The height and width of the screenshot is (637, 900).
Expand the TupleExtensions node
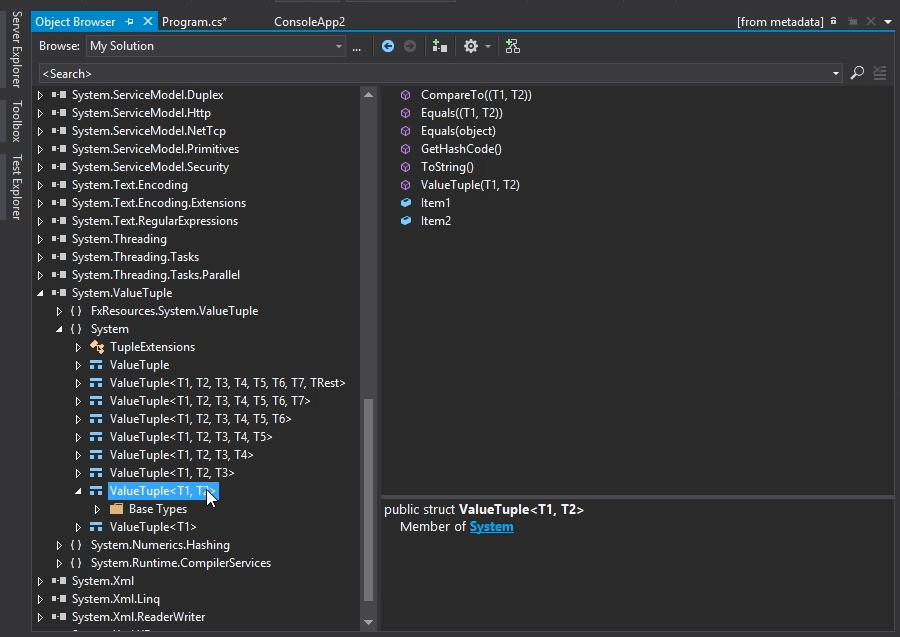pos(78,347)
